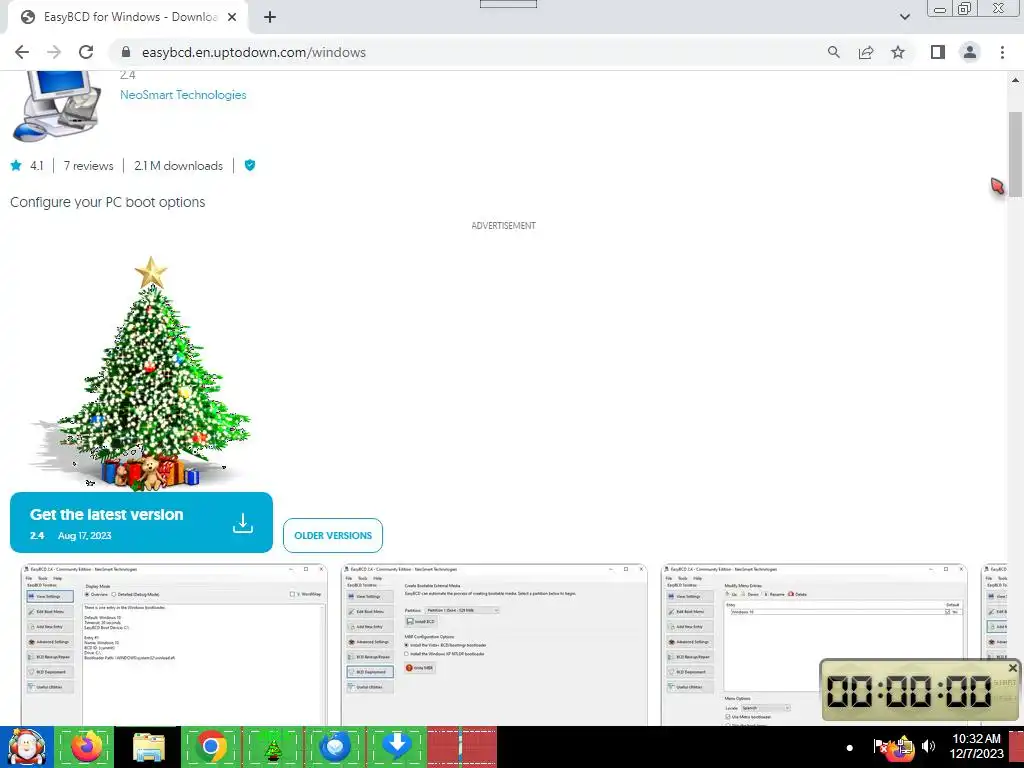Click the 00:00:00 timer display
The height and width of the screenshot is (768, 1024).
[909, 690]
